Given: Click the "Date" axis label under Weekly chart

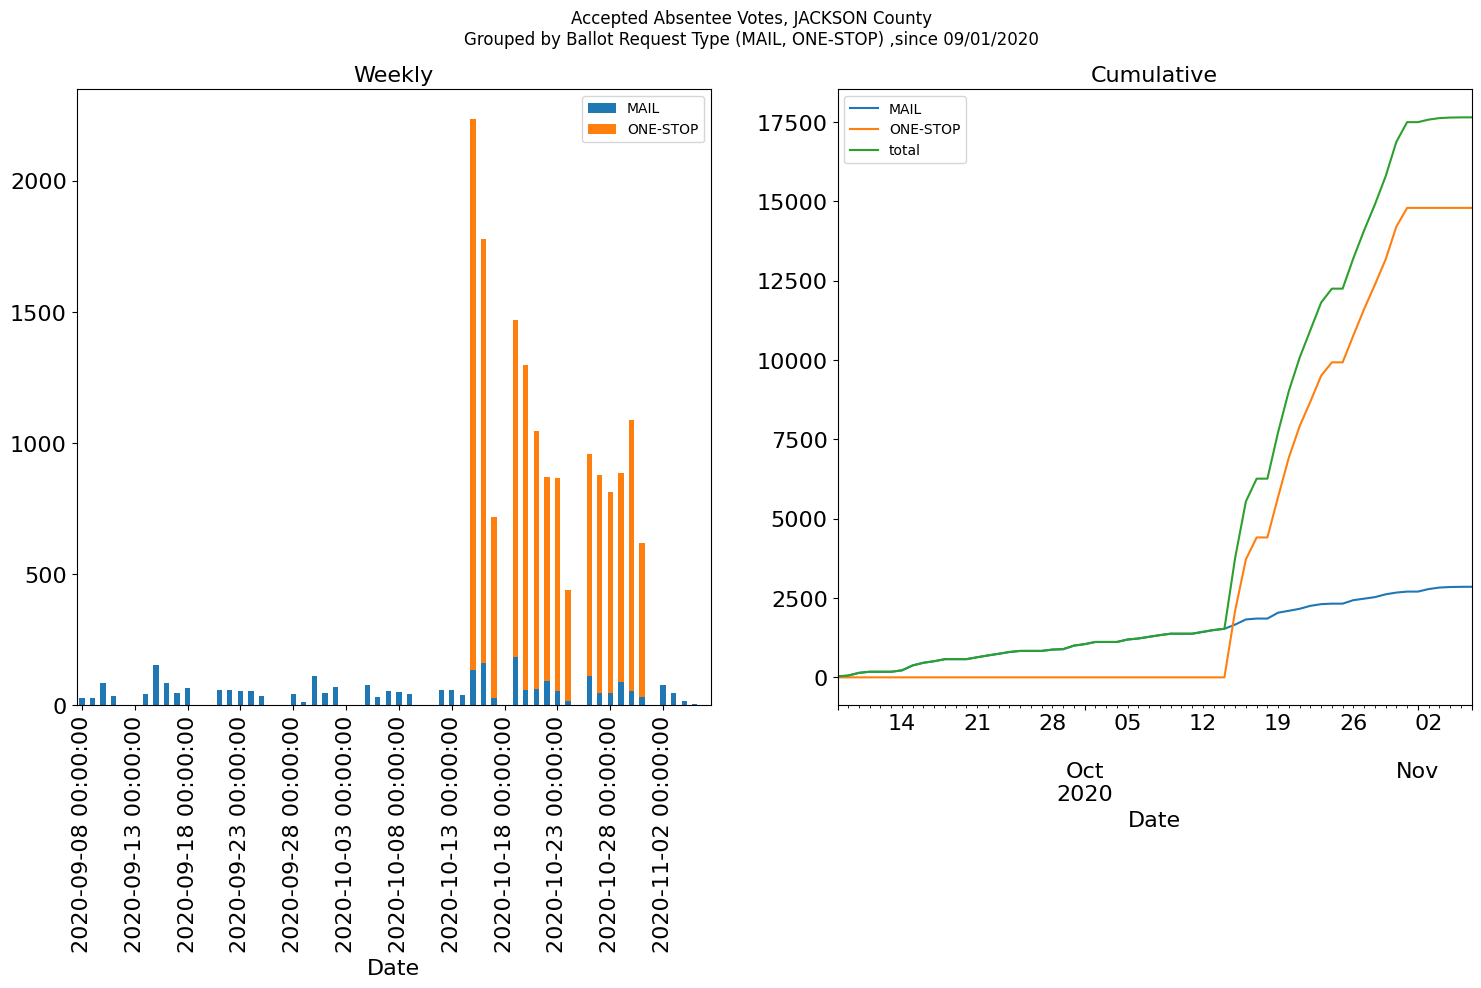Looking at the screenshot, I should point(393,968).
